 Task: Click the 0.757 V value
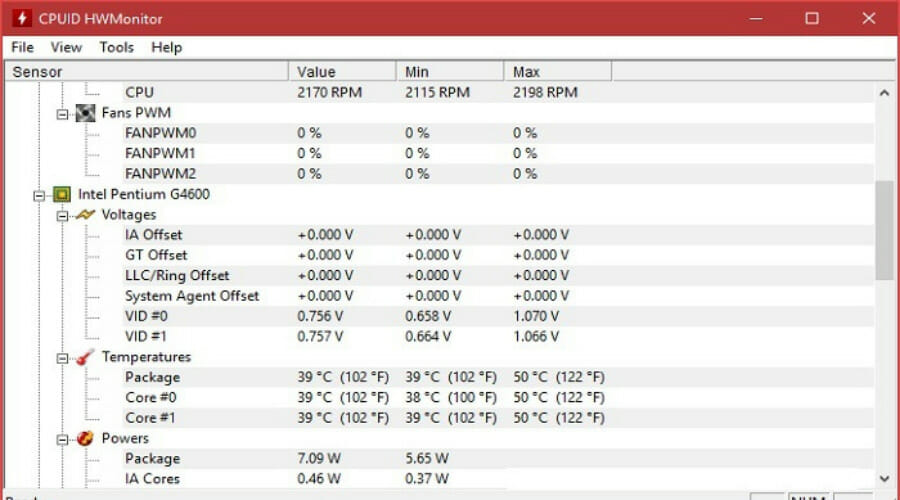(320, 336)
